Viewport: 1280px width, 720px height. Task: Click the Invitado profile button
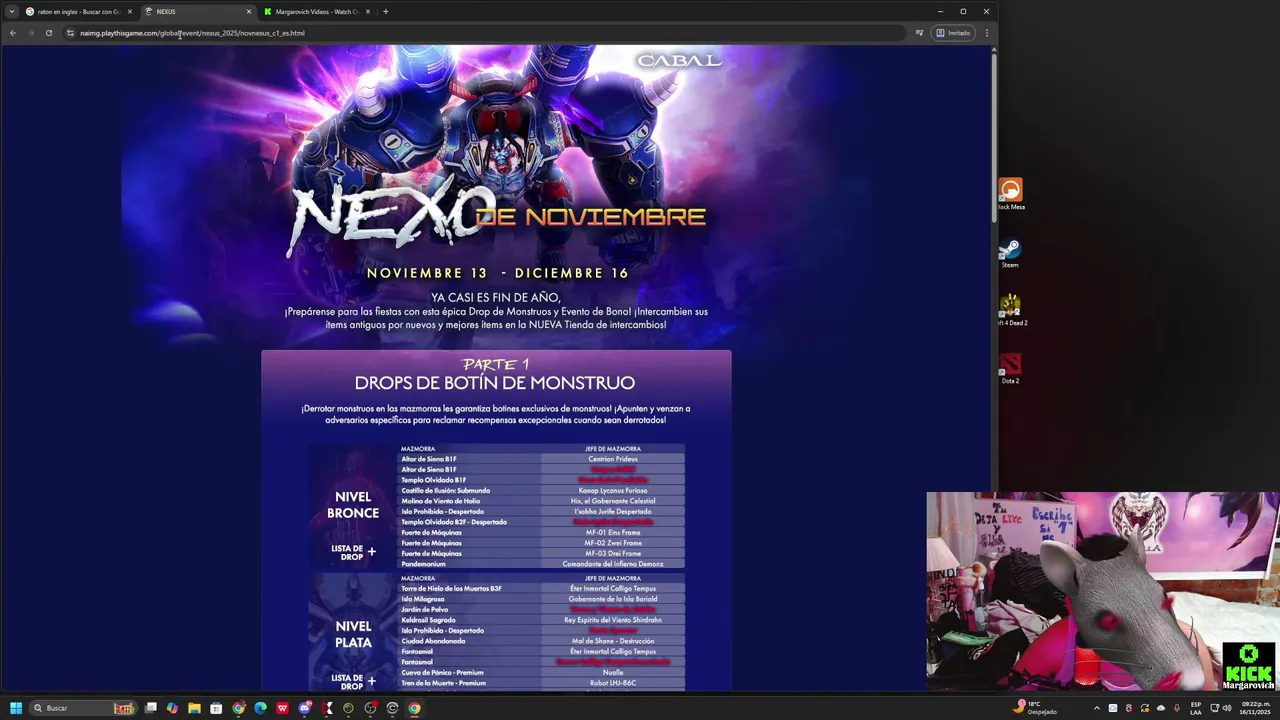(953, 33)
